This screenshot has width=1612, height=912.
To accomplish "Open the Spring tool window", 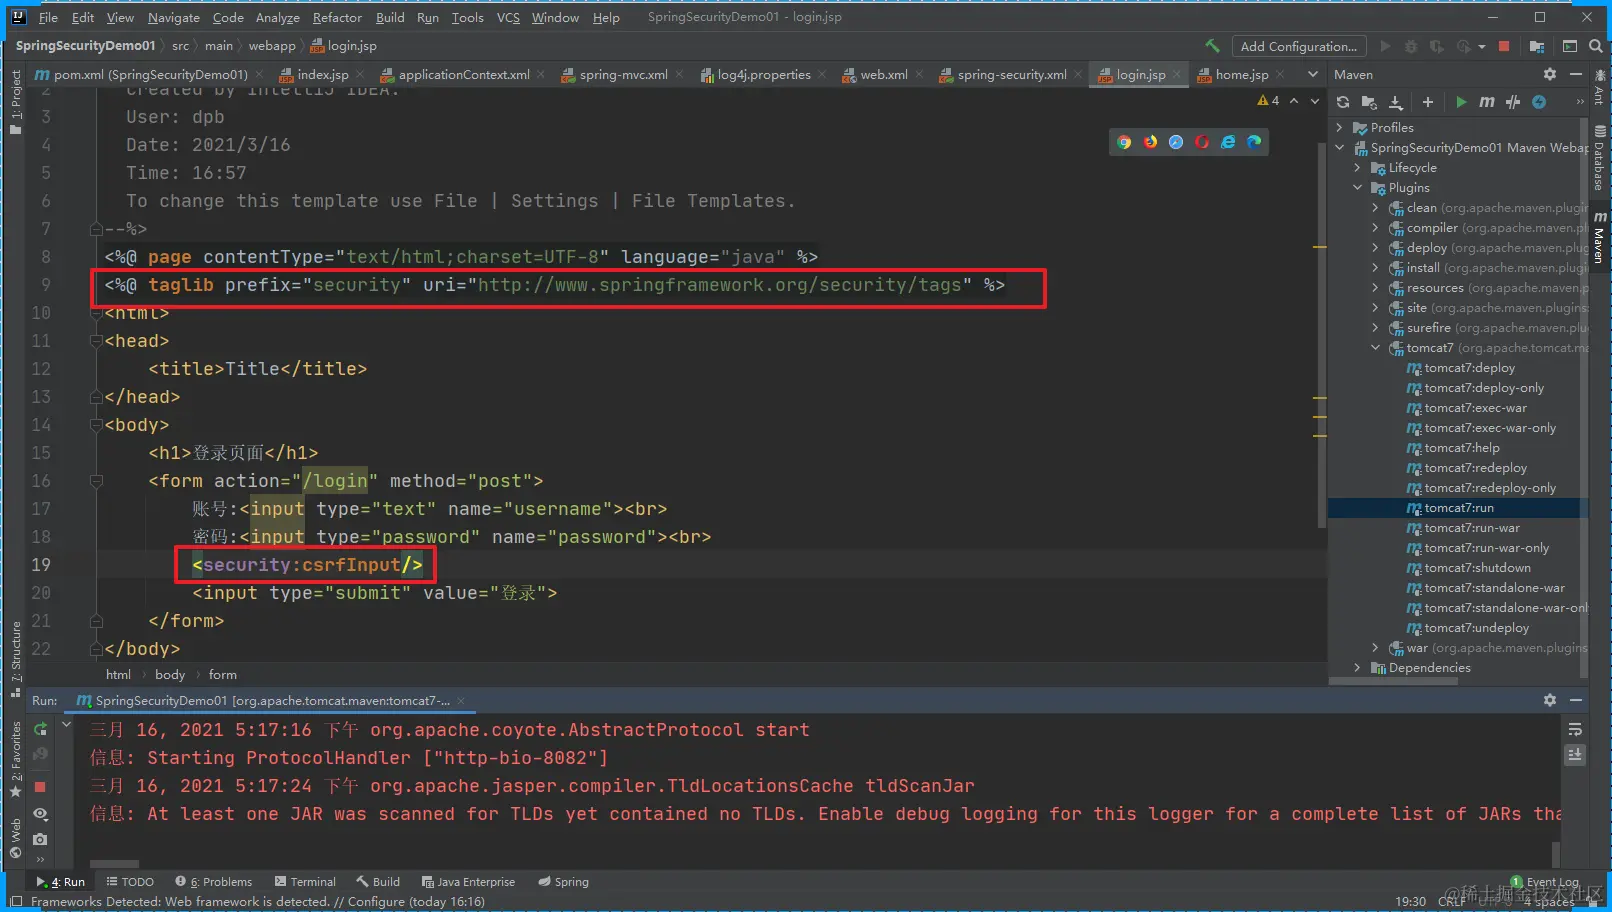I will (x=563, y=882).
